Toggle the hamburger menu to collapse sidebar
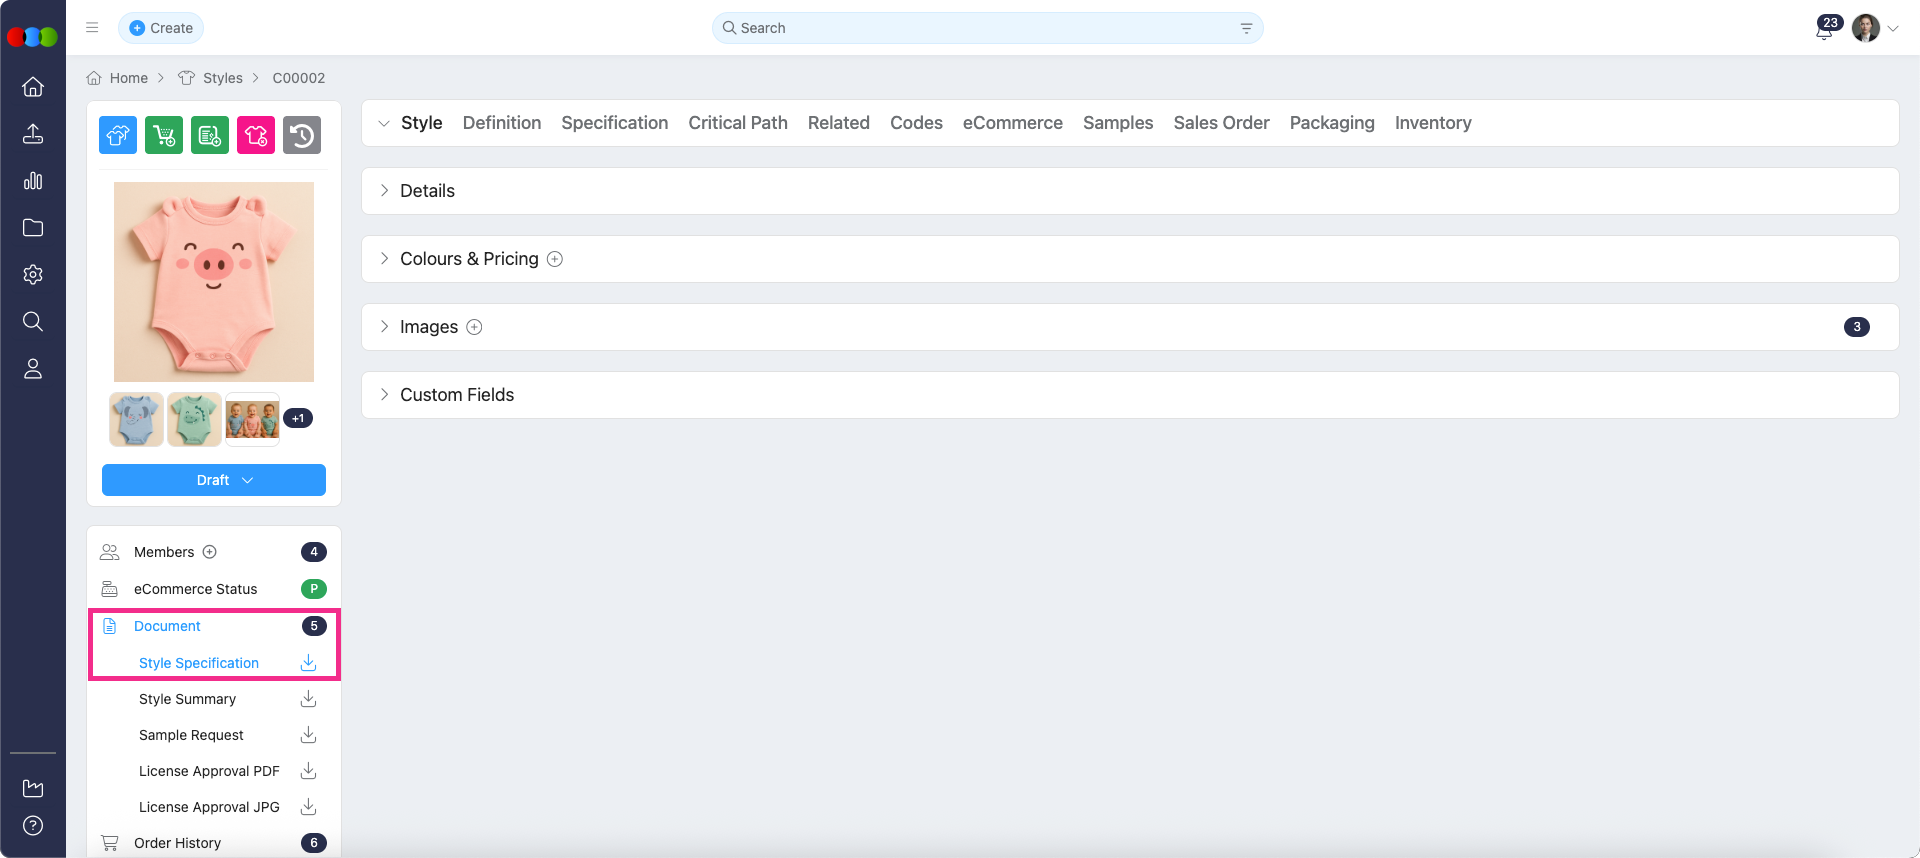This screenshot has height=858, width=1920. (92, 28)
